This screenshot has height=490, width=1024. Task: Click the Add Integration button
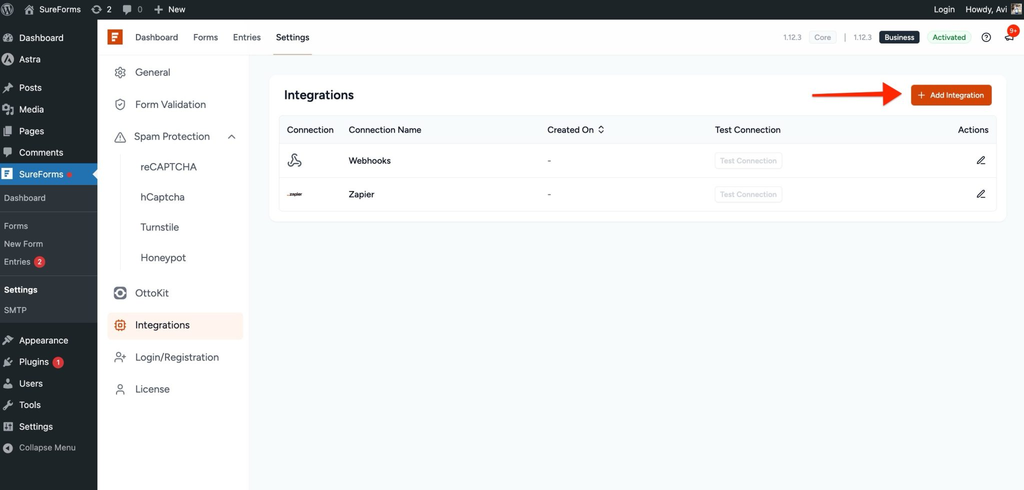tap(951, 95)
